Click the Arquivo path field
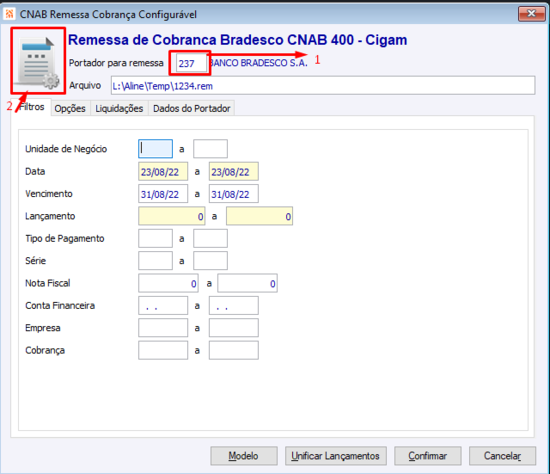550x474 pixels. click(x=323, y=86)
